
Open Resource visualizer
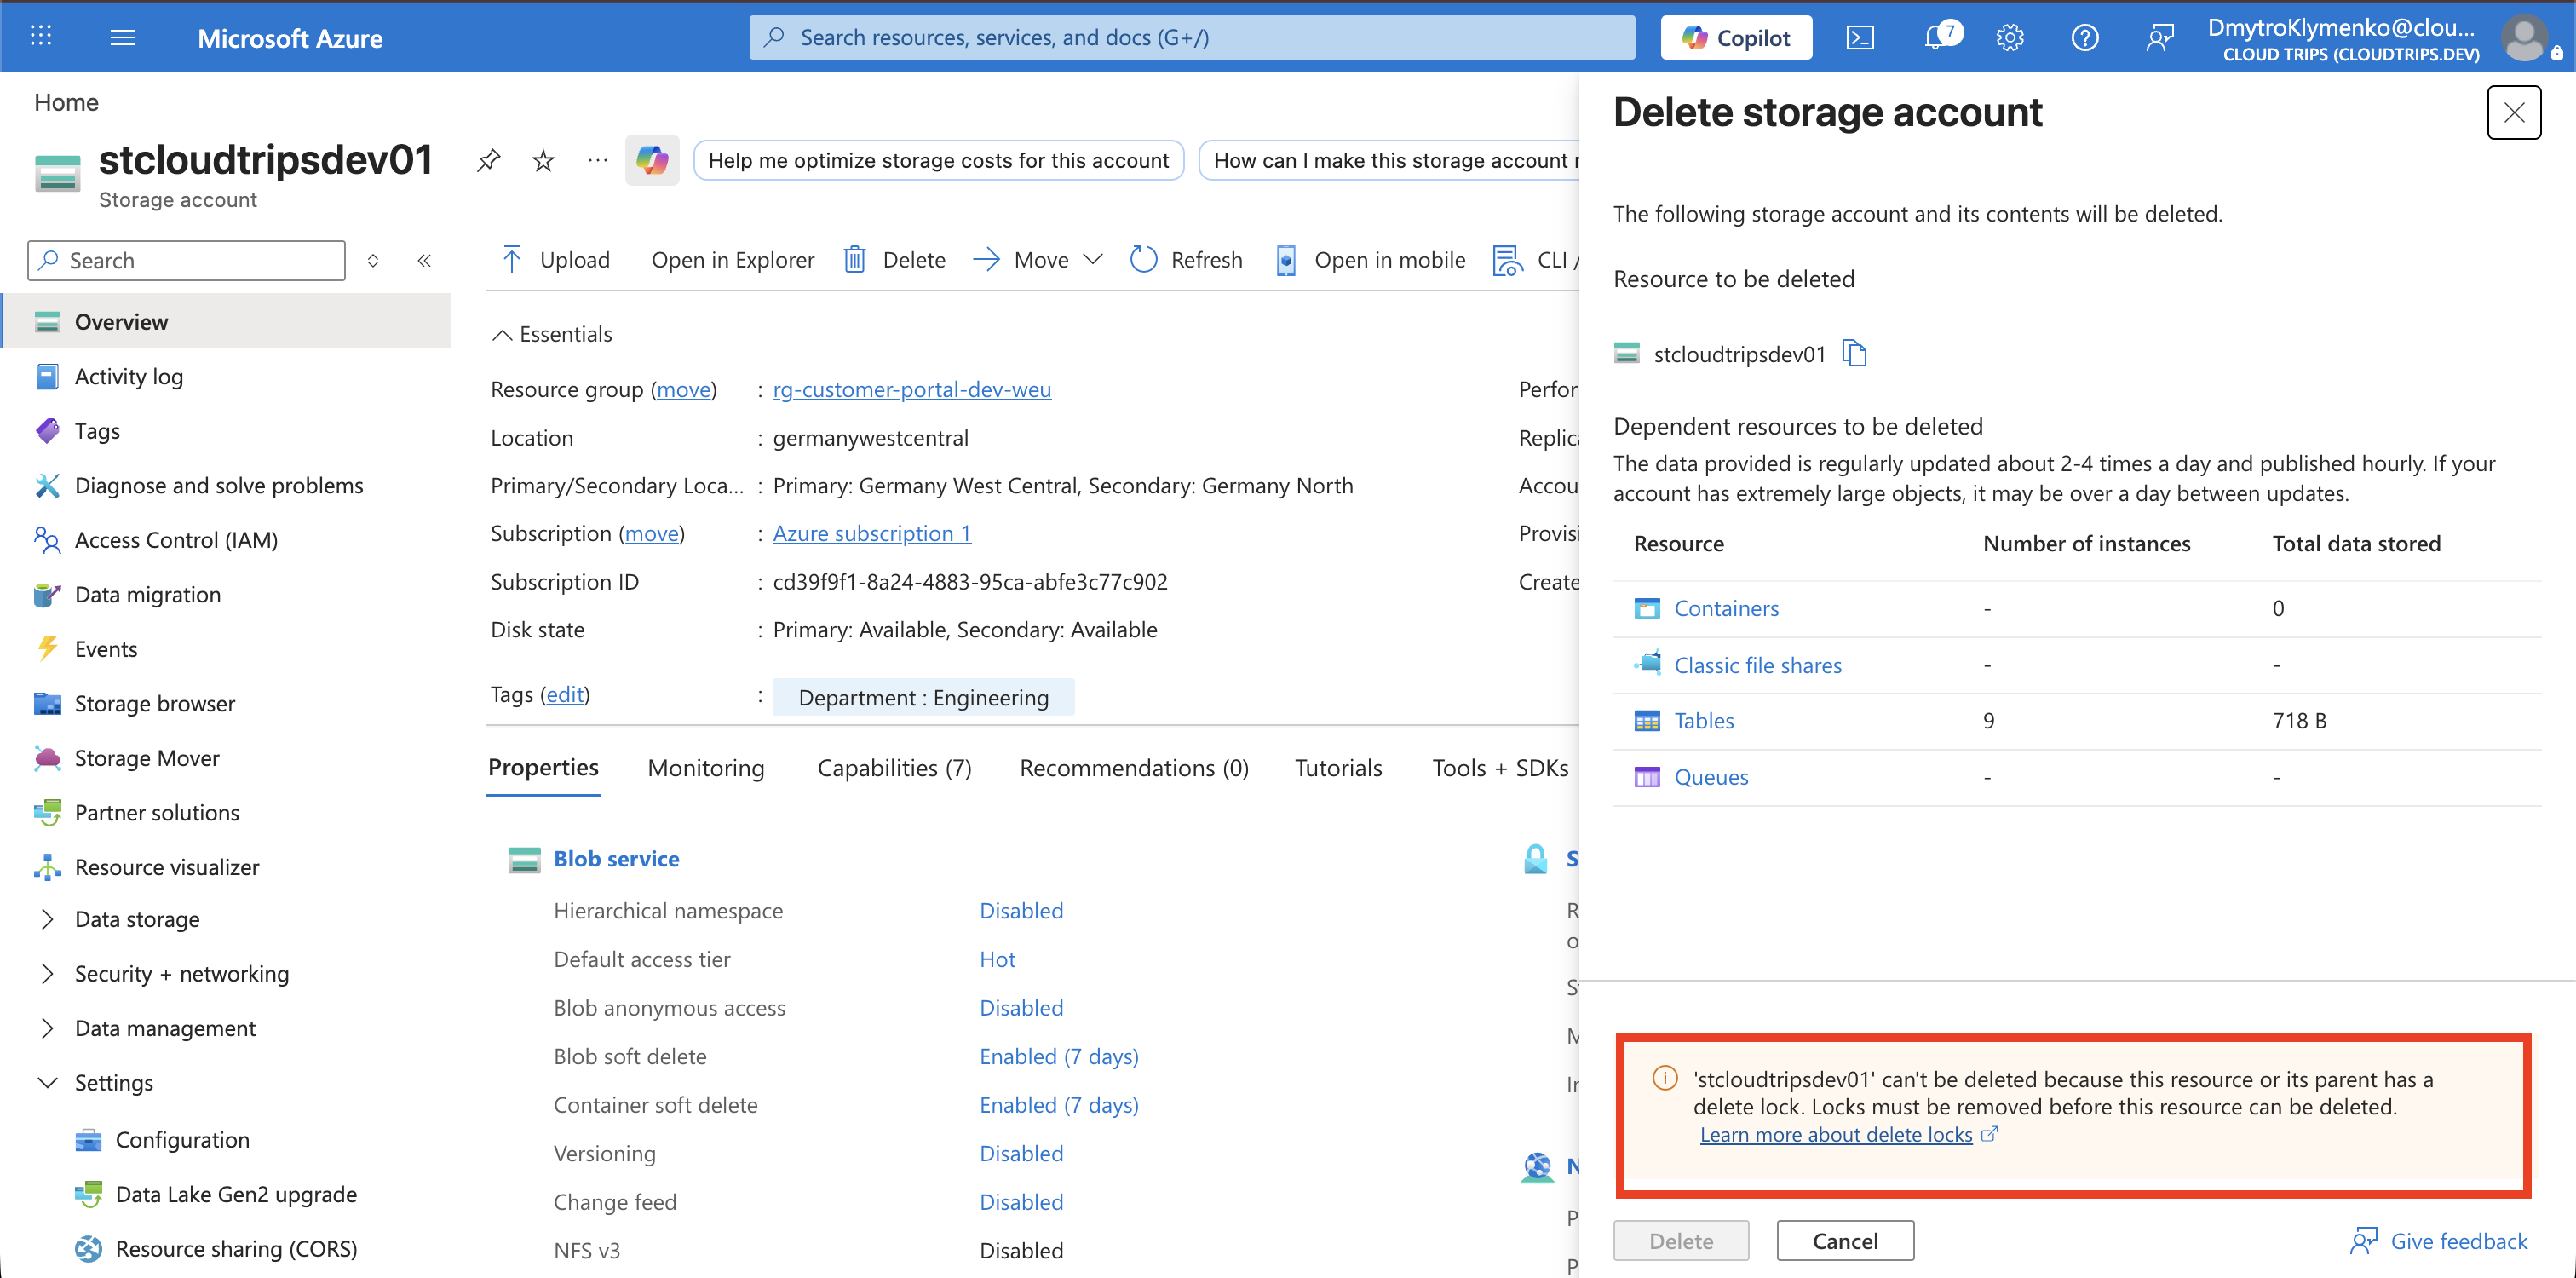[x=167, y=867]
